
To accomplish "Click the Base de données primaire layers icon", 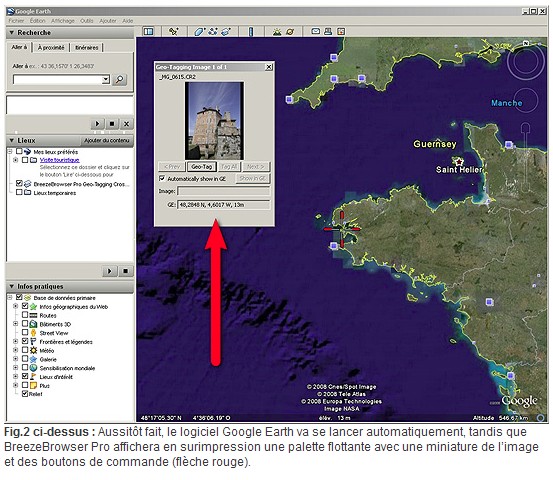I will pyautogui.click(x=28, y=298).
